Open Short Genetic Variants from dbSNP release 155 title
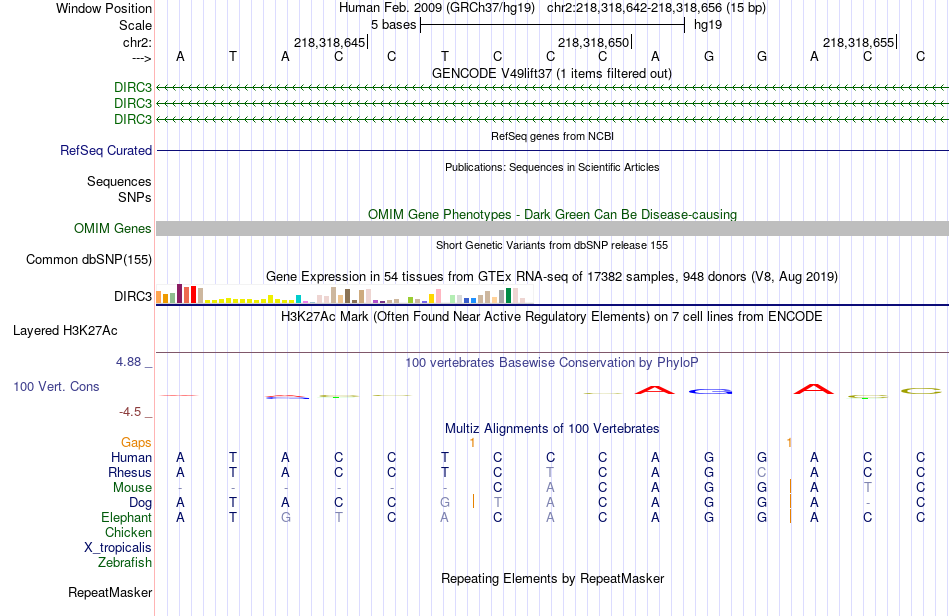 coord(552,245)
